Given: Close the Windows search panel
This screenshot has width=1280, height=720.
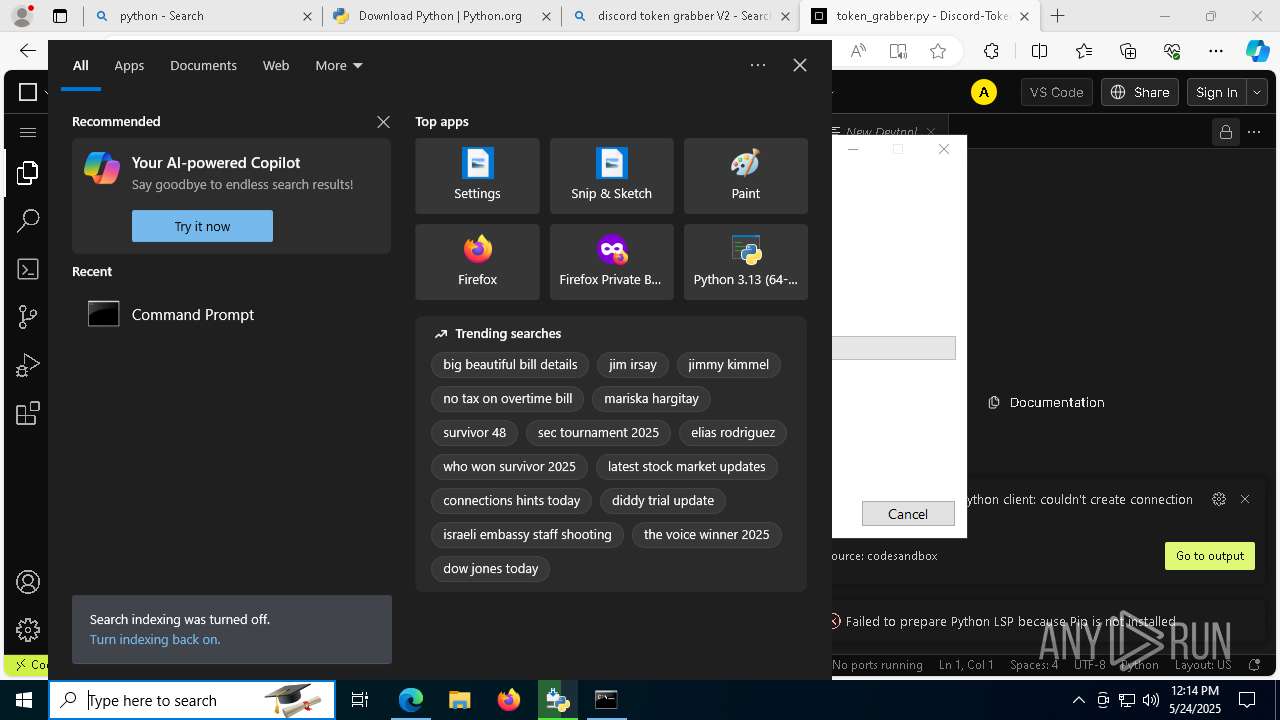Looking at the screenshot, I should [x=800, y=65].
